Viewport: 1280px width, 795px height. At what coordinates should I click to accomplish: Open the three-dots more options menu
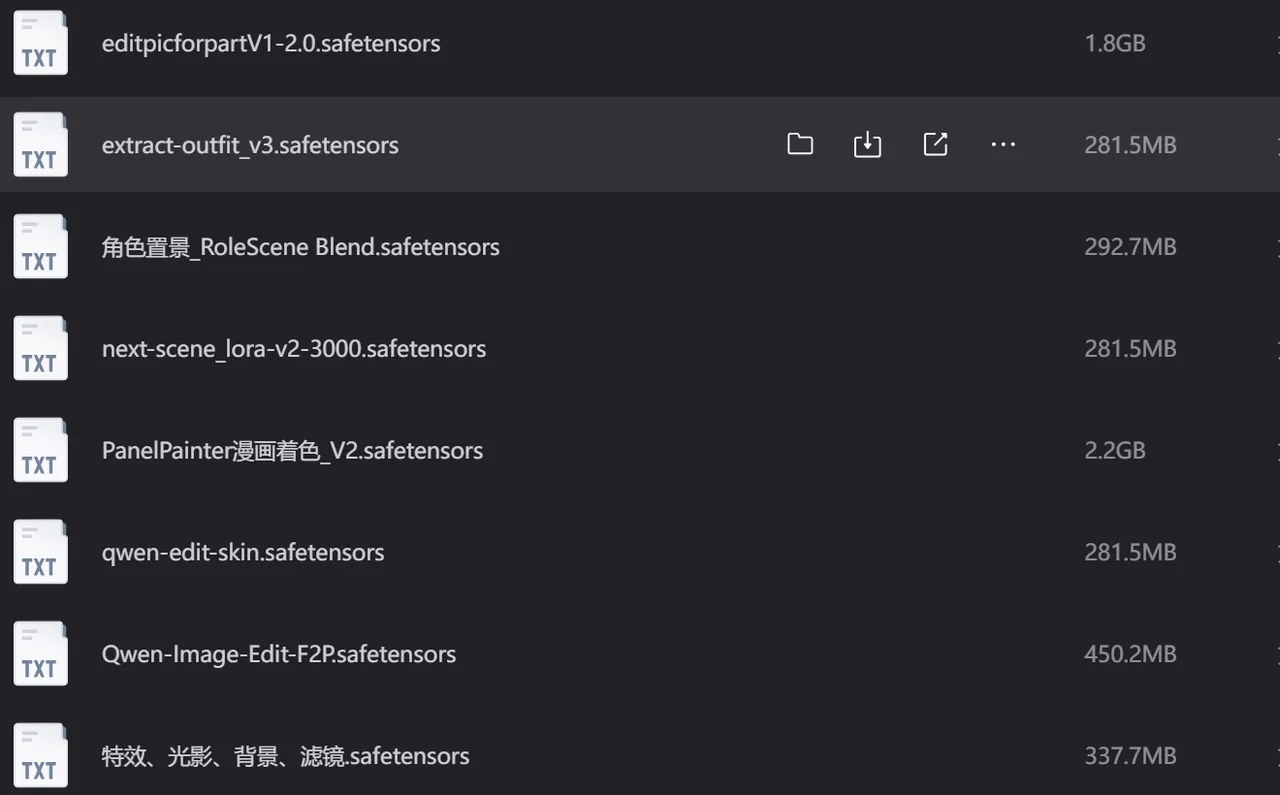tap(1003, 145)
